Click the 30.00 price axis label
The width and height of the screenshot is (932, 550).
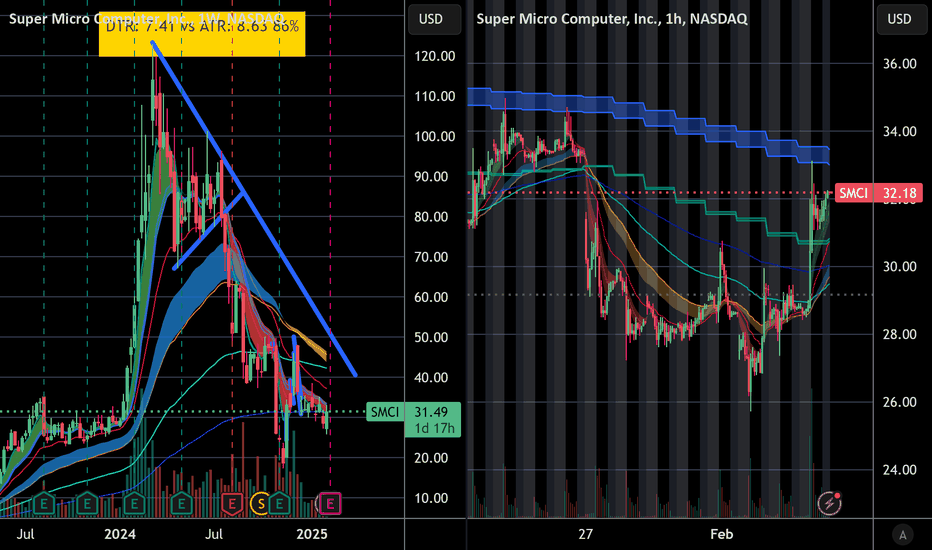[x=899, y=266]
